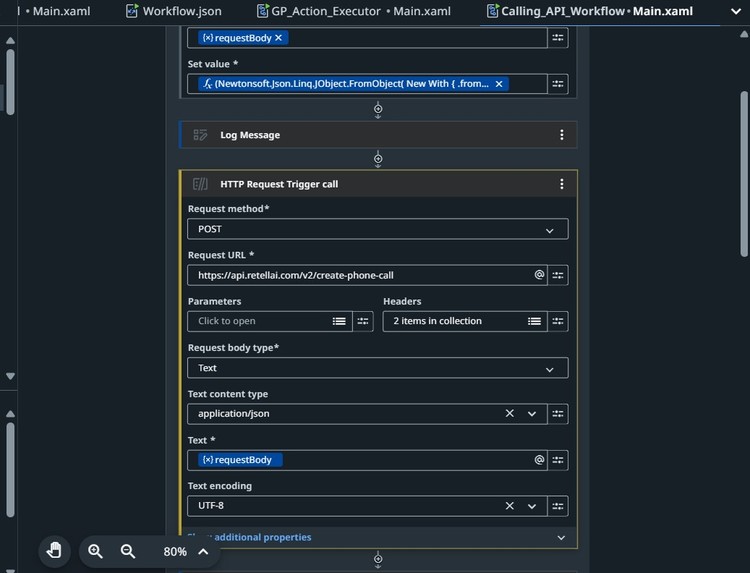Show additional properties link
Image resolution: width=750 pixels, height=573 pixels.
[x=249, y=537]
